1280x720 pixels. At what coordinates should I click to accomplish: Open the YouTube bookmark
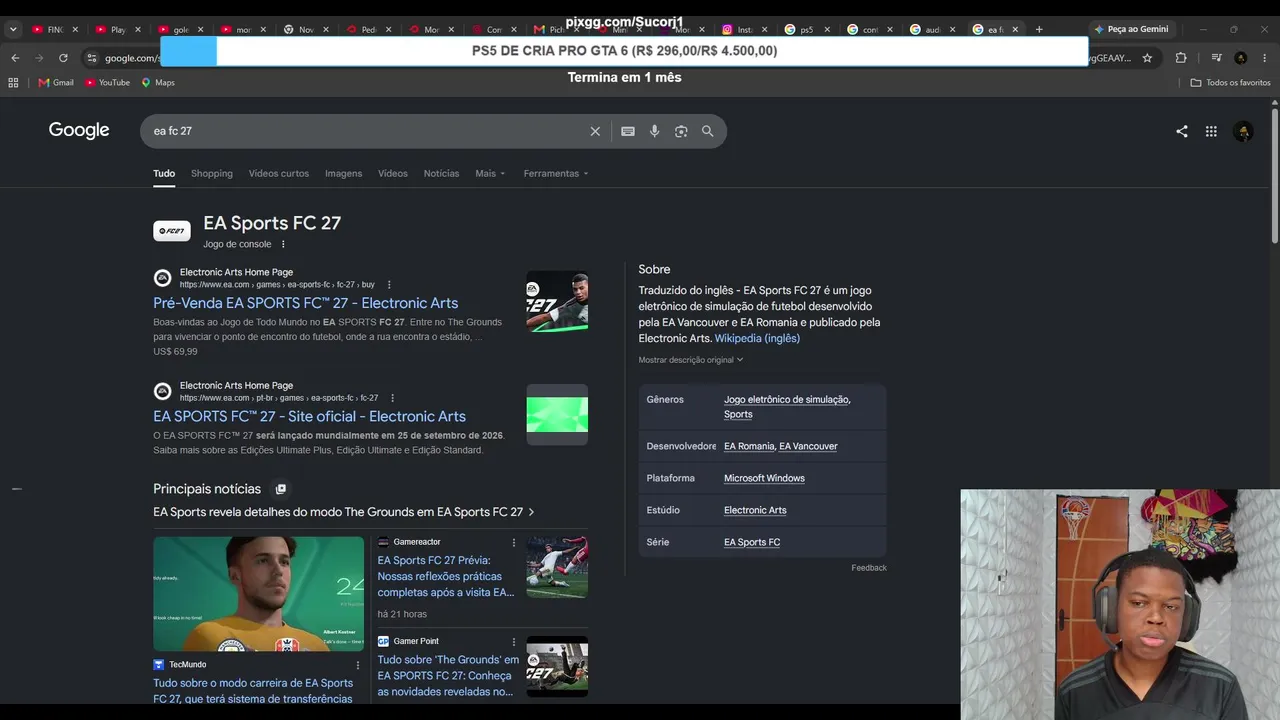(x=108, y=82)
